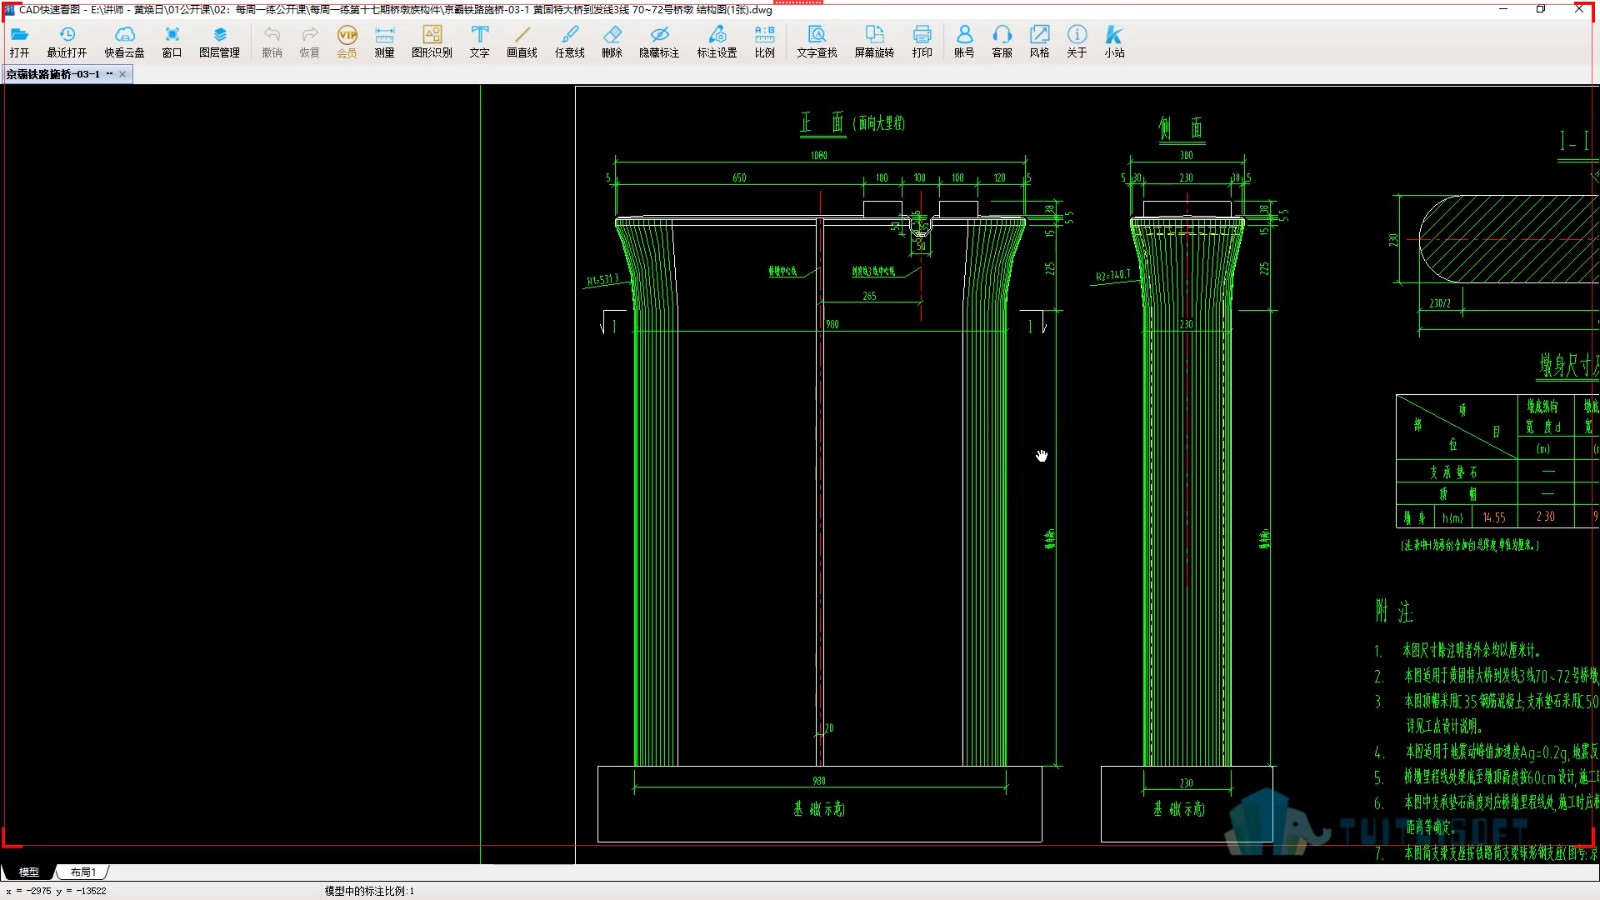Select the 京霸铁路施桥-03-1 document tab

click(58, 74)
